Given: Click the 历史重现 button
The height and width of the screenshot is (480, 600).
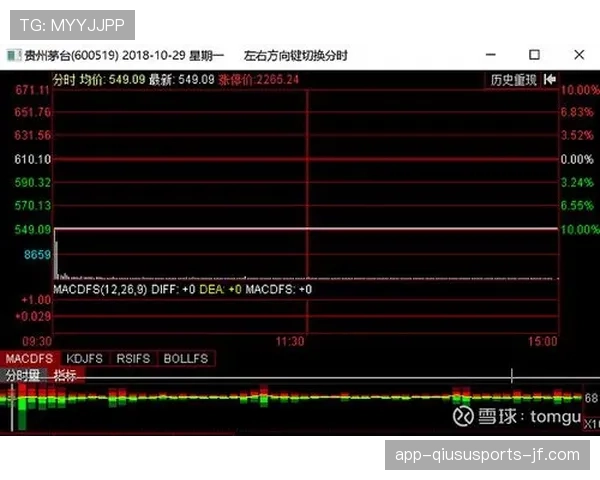Looking at the screenshot, I should point(513,80).
